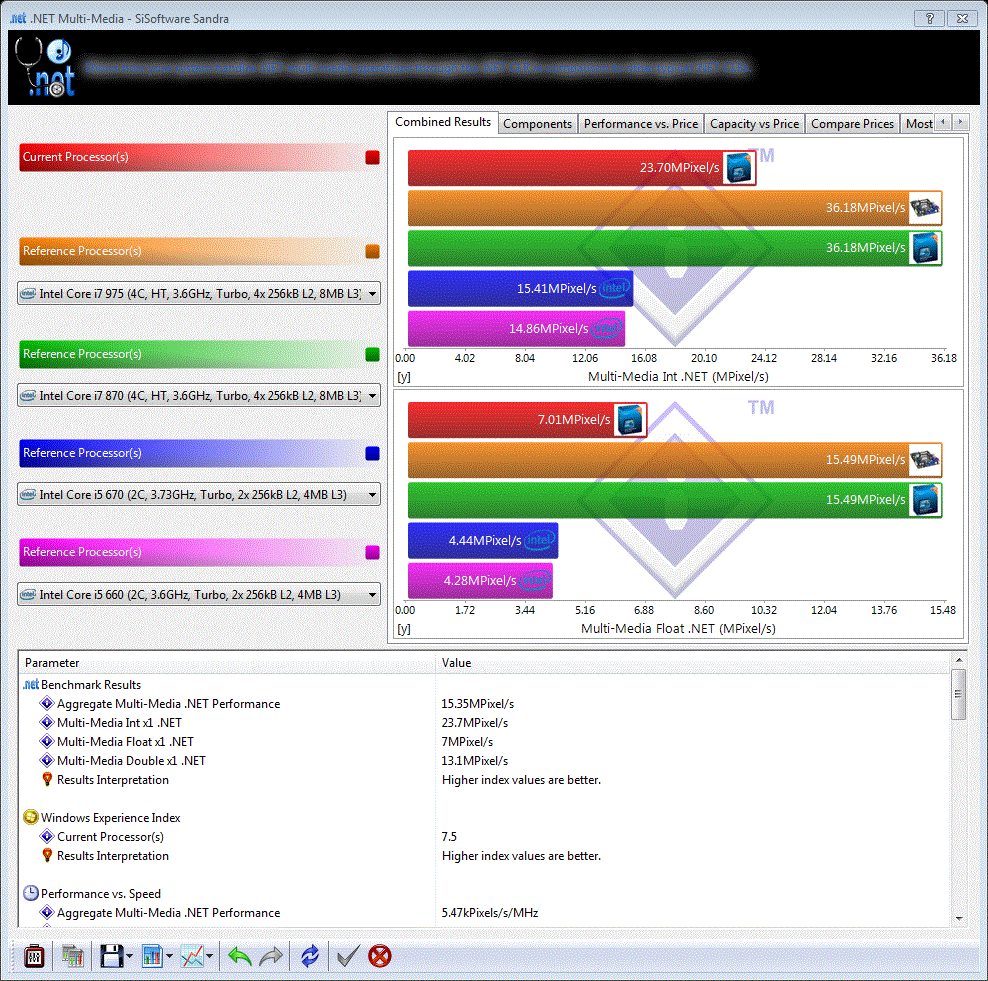Open the benchmark options meter icon
The height and width of the screenshot is (981, 988).
34,956
